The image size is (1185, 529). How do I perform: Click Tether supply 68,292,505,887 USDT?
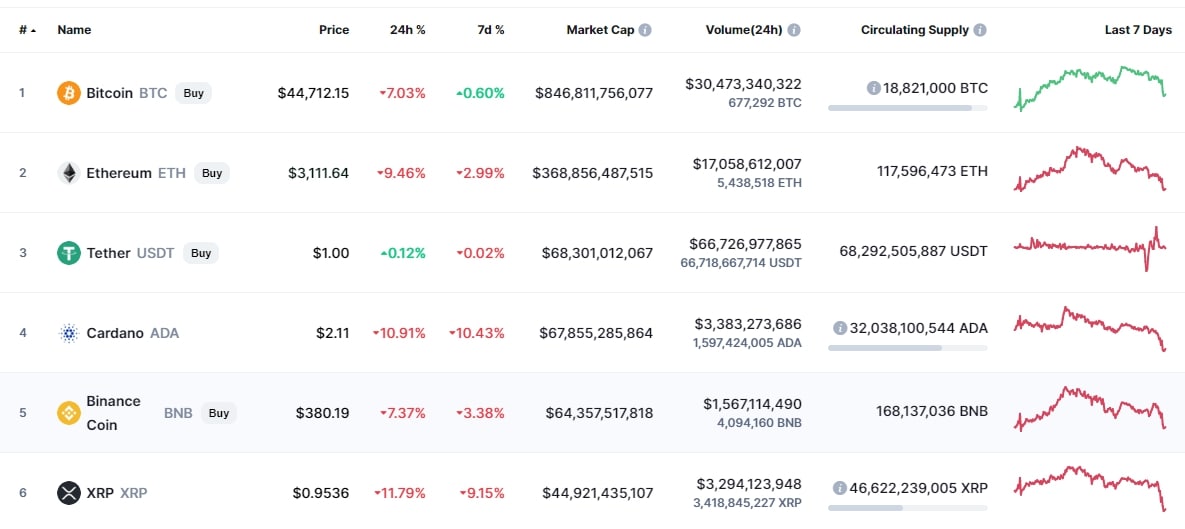[914, 253]
